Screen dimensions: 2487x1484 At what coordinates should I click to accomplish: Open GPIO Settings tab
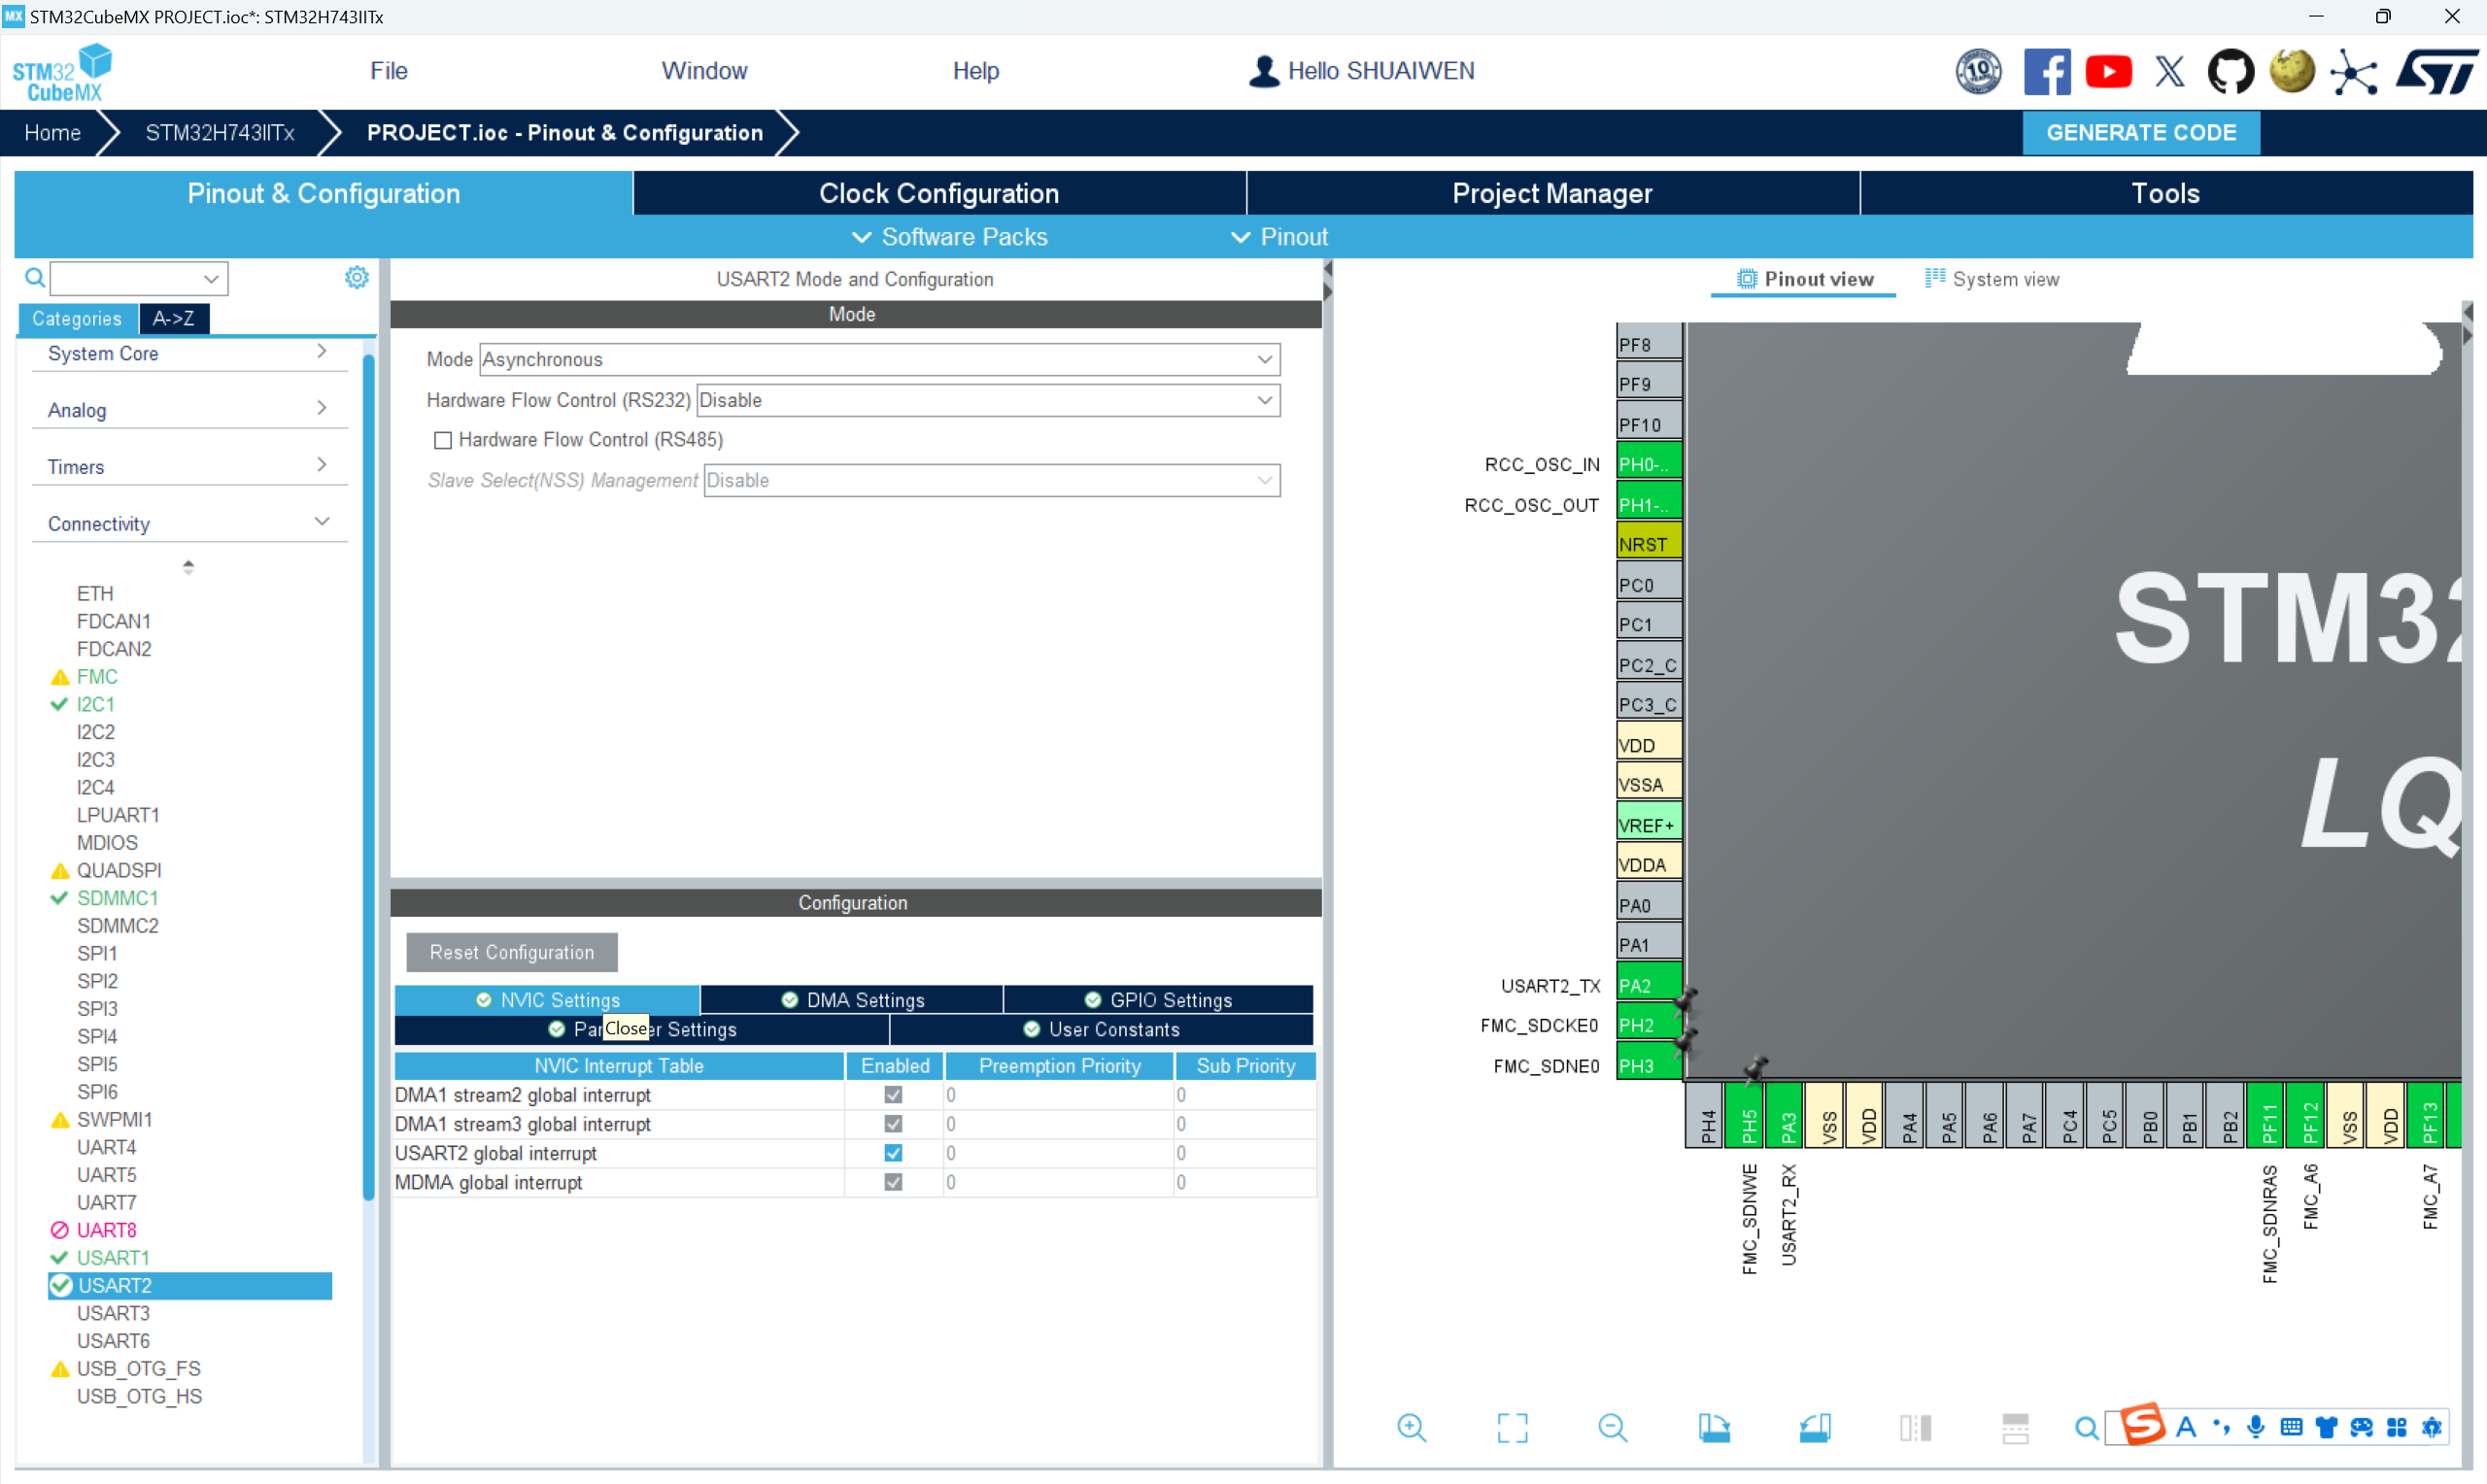[1158, 1000]
